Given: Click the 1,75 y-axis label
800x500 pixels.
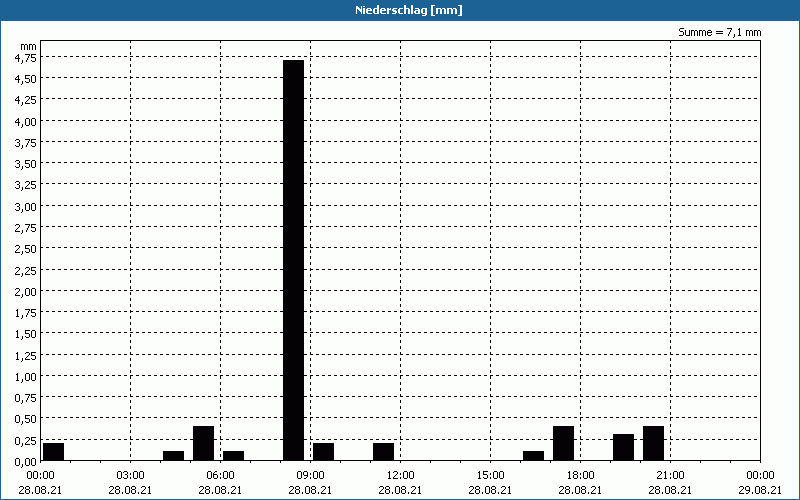Looking at the screenshot, I should tap(26, 312).
